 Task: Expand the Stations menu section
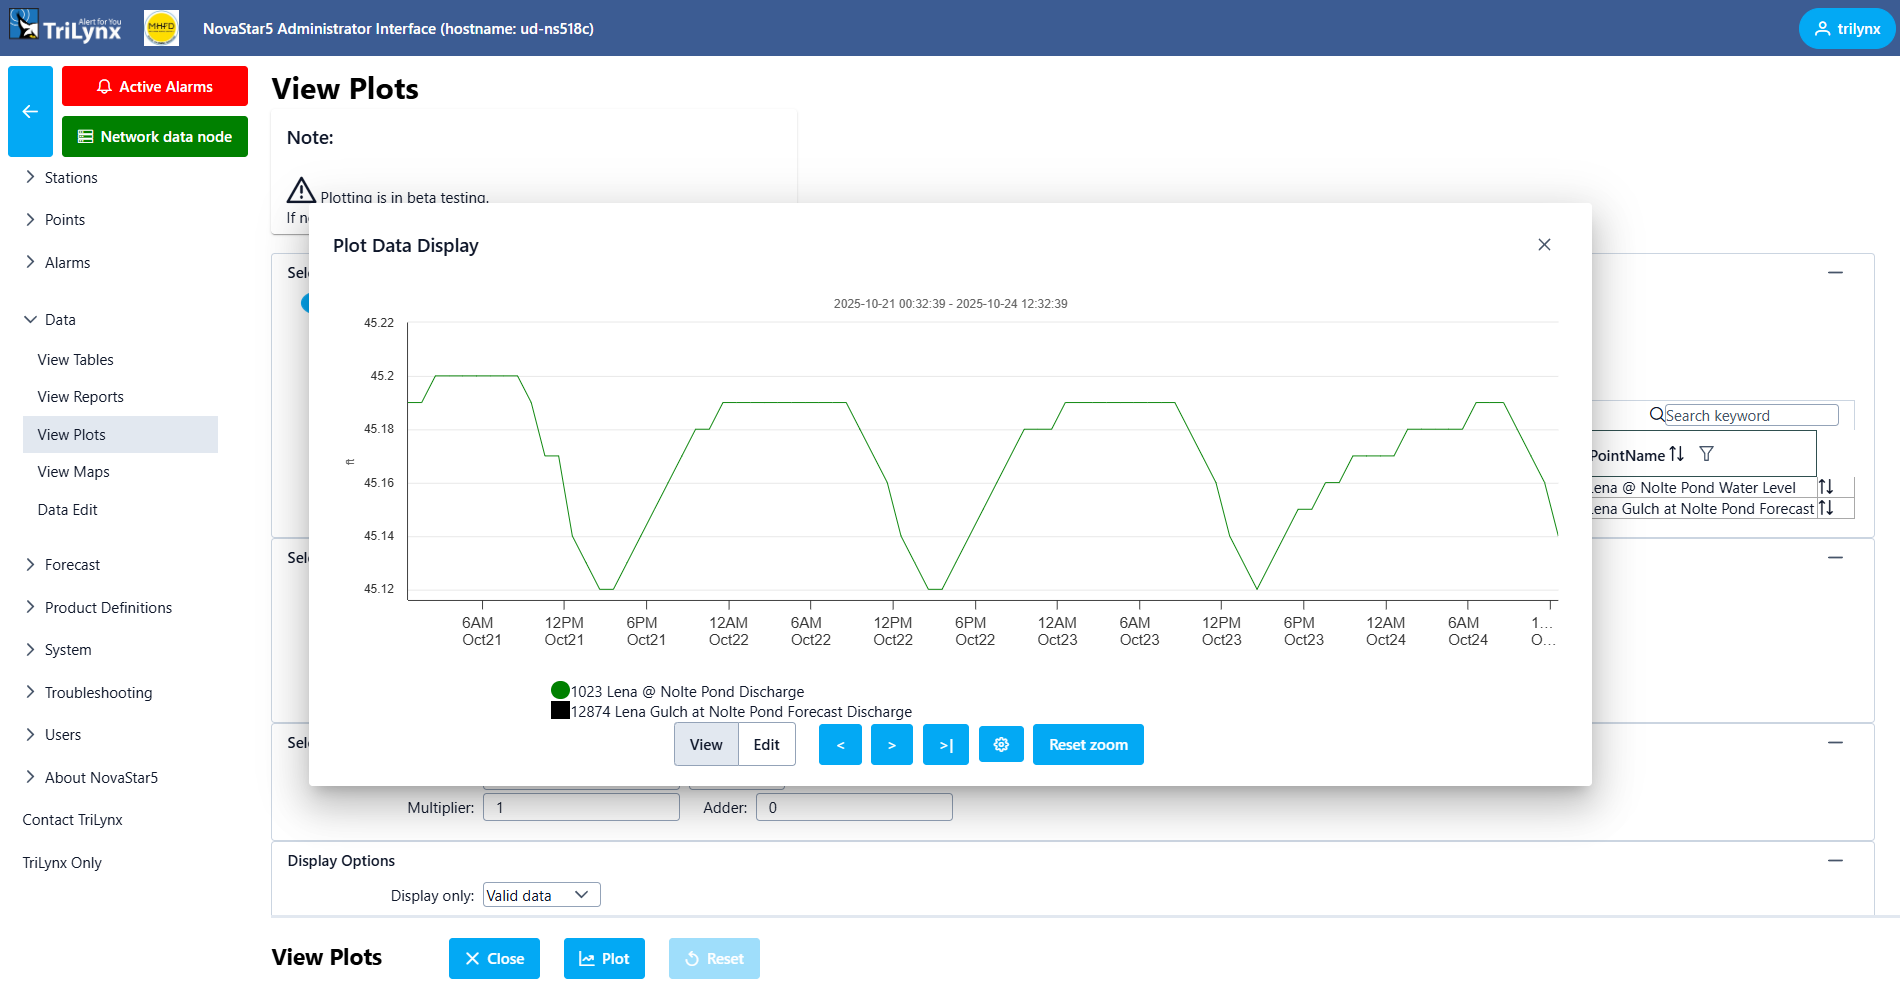click(71, 178)
